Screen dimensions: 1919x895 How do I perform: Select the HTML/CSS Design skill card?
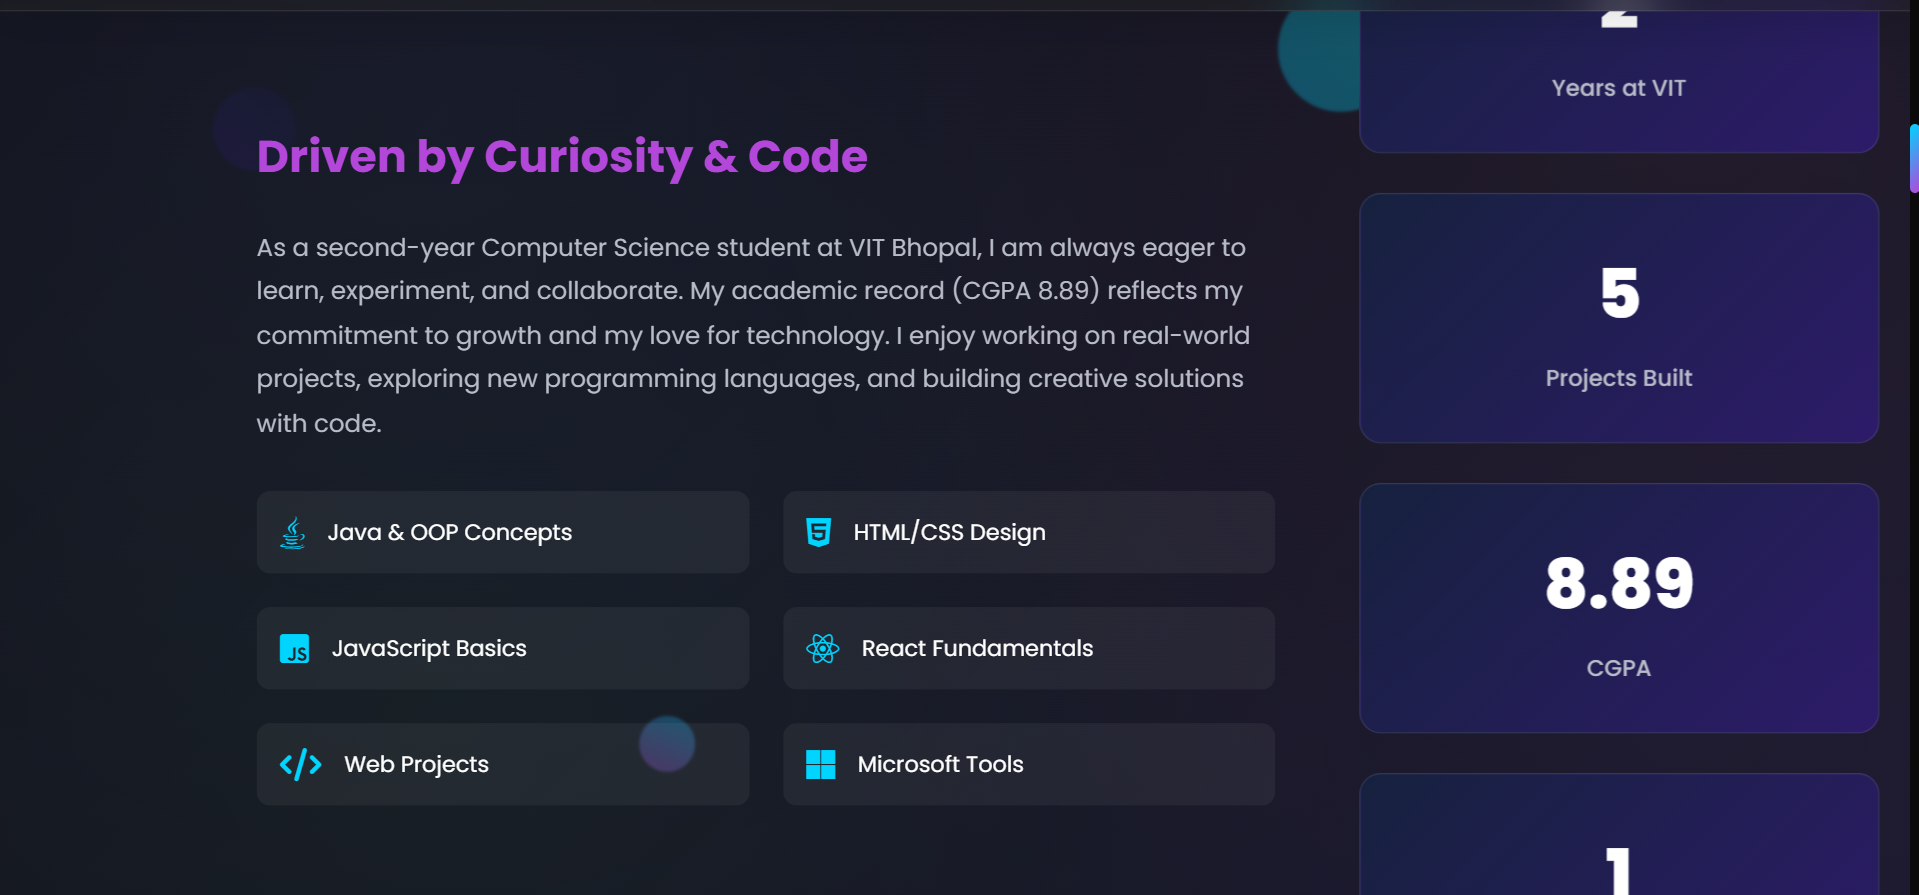click(1029, 532)
